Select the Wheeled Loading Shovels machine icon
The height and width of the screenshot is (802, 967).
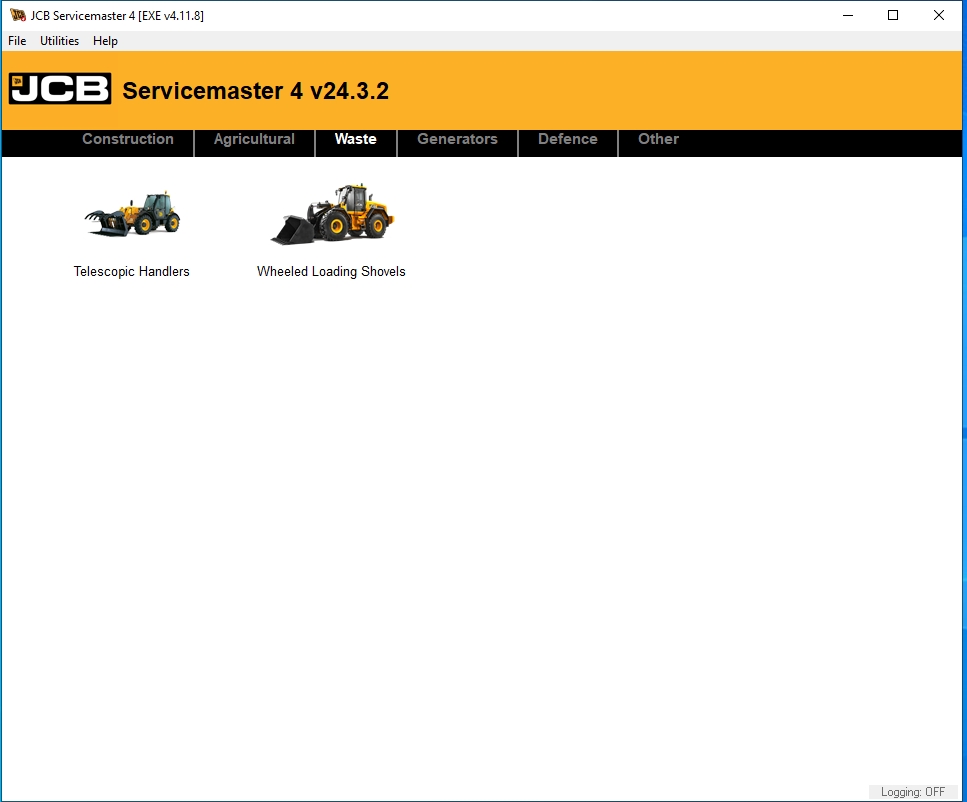pyautogui.click(x=331, y=212)
